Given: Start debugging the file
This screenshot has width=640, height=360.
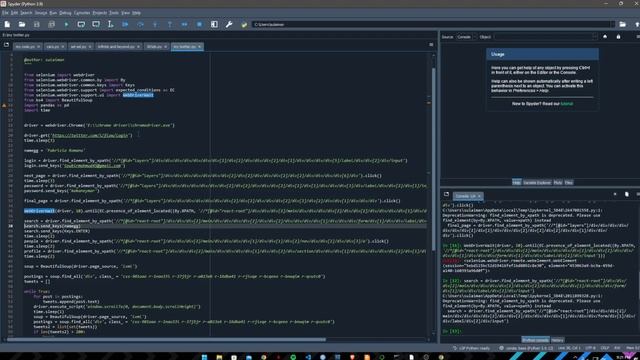Looking at the screenshot, I should pos(125,24).
